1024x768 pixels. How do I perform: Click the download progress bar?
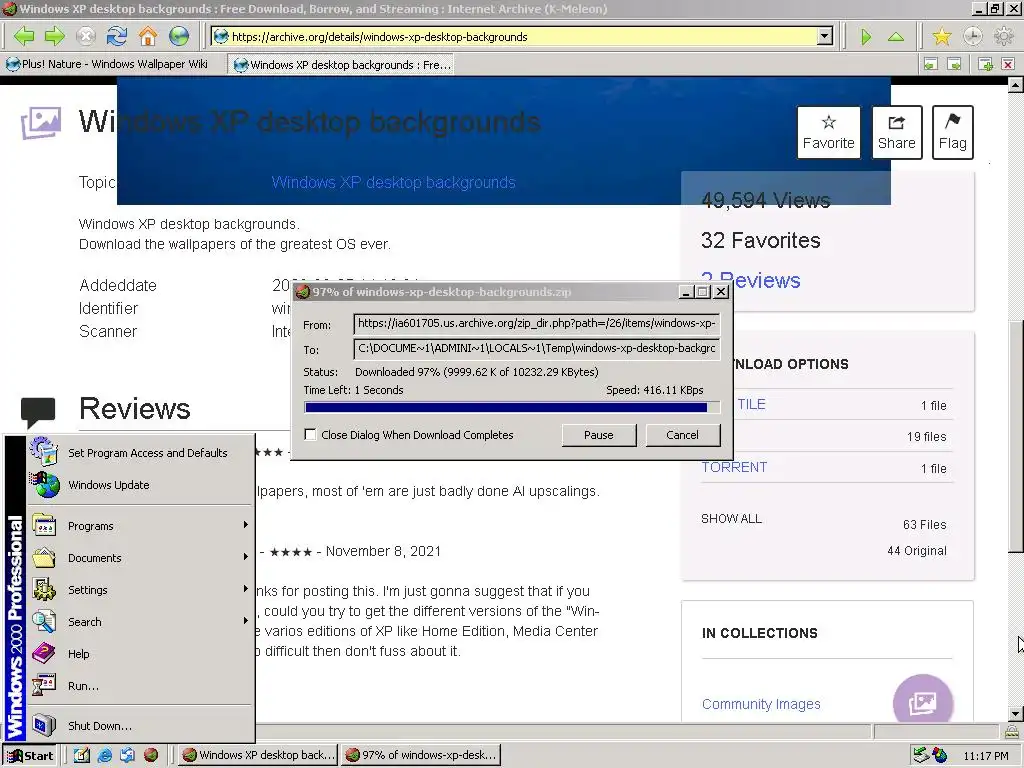pyautogui.click(x=512, y=408)
